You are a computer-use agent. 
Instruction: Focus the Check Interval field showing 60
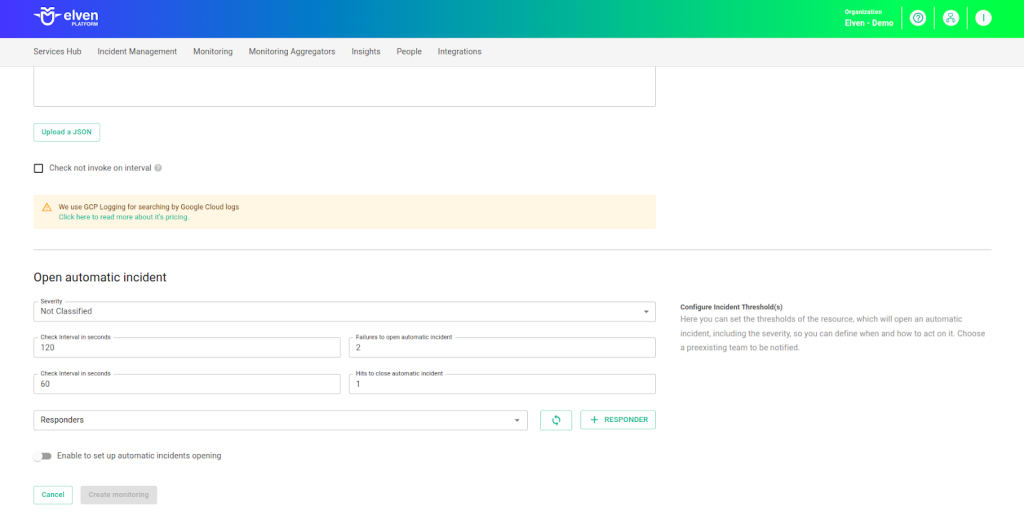tap(187, 384)
